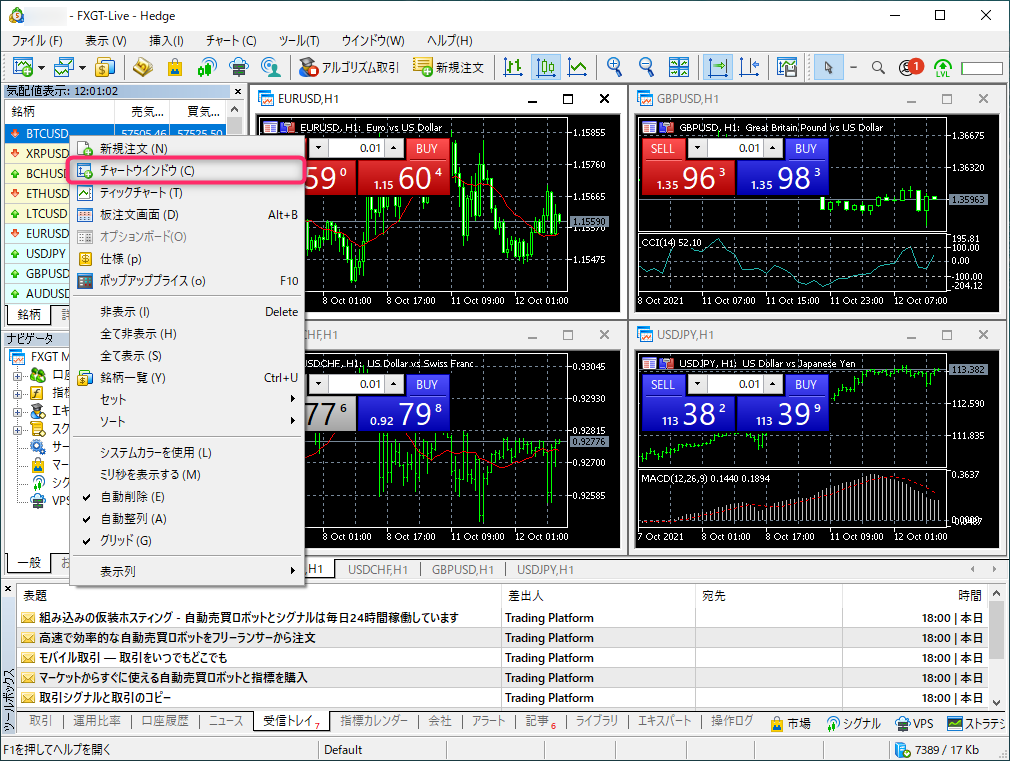This screenshot has height=761, width=1010.
Task: Open the 指標カレンダー toolbox tab
Action: [374, 721]
